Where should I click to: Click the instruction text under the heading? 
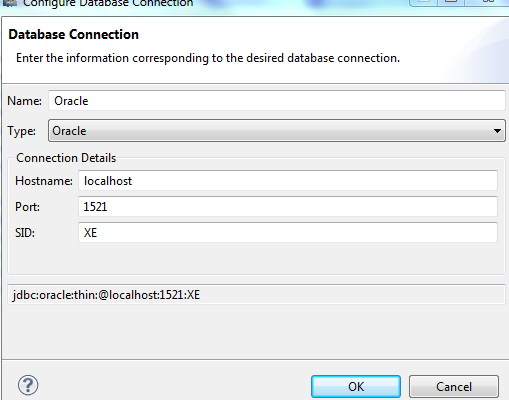pos(208,58)
